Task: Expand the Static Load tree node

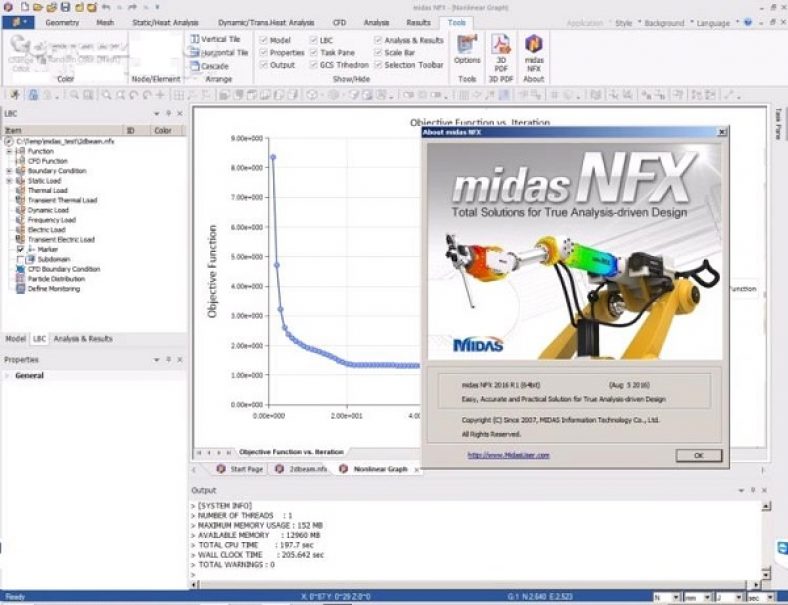Action: coord(9,180)
